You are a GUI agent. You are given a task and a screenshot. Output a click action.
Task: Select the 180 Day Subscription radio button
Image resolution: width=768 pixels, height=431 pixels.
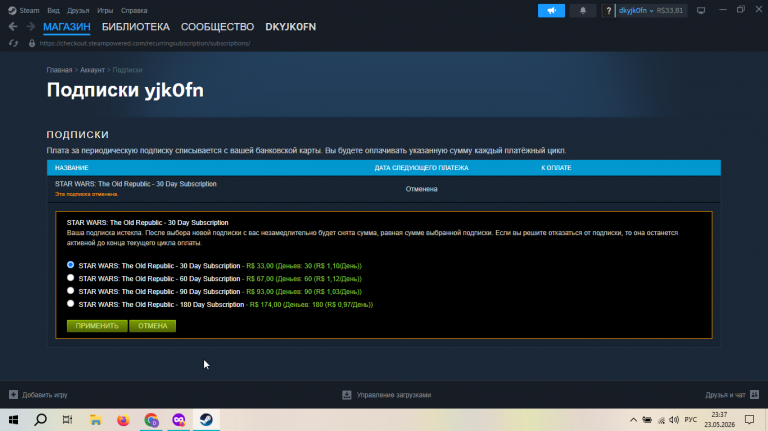click(x=71, y=304)
